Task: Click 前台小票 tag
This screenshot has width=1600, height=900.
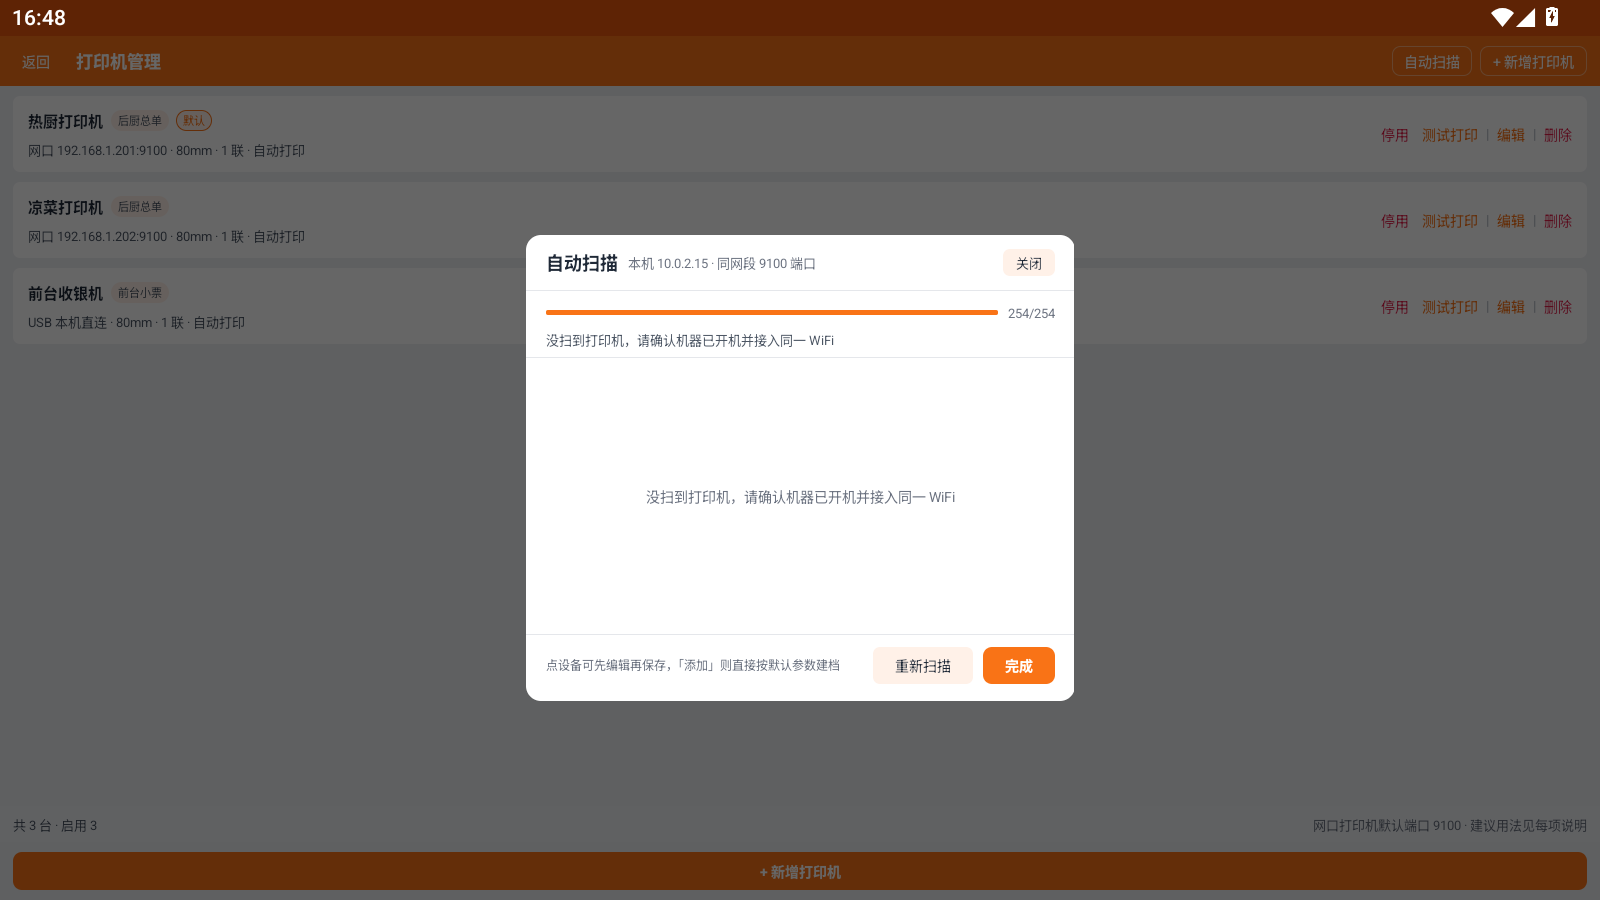Action: pyautogui.click(x=139, y=293)
